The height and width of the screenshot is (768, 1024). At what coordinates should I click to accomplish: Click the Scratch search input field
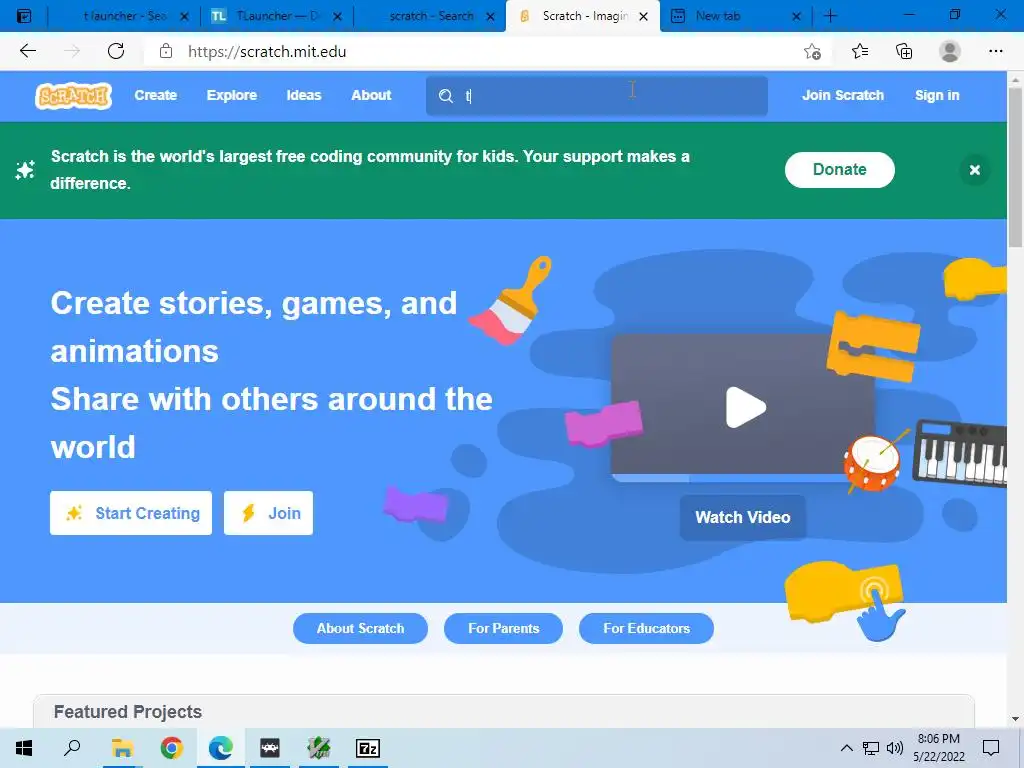(x=597, y=96)
